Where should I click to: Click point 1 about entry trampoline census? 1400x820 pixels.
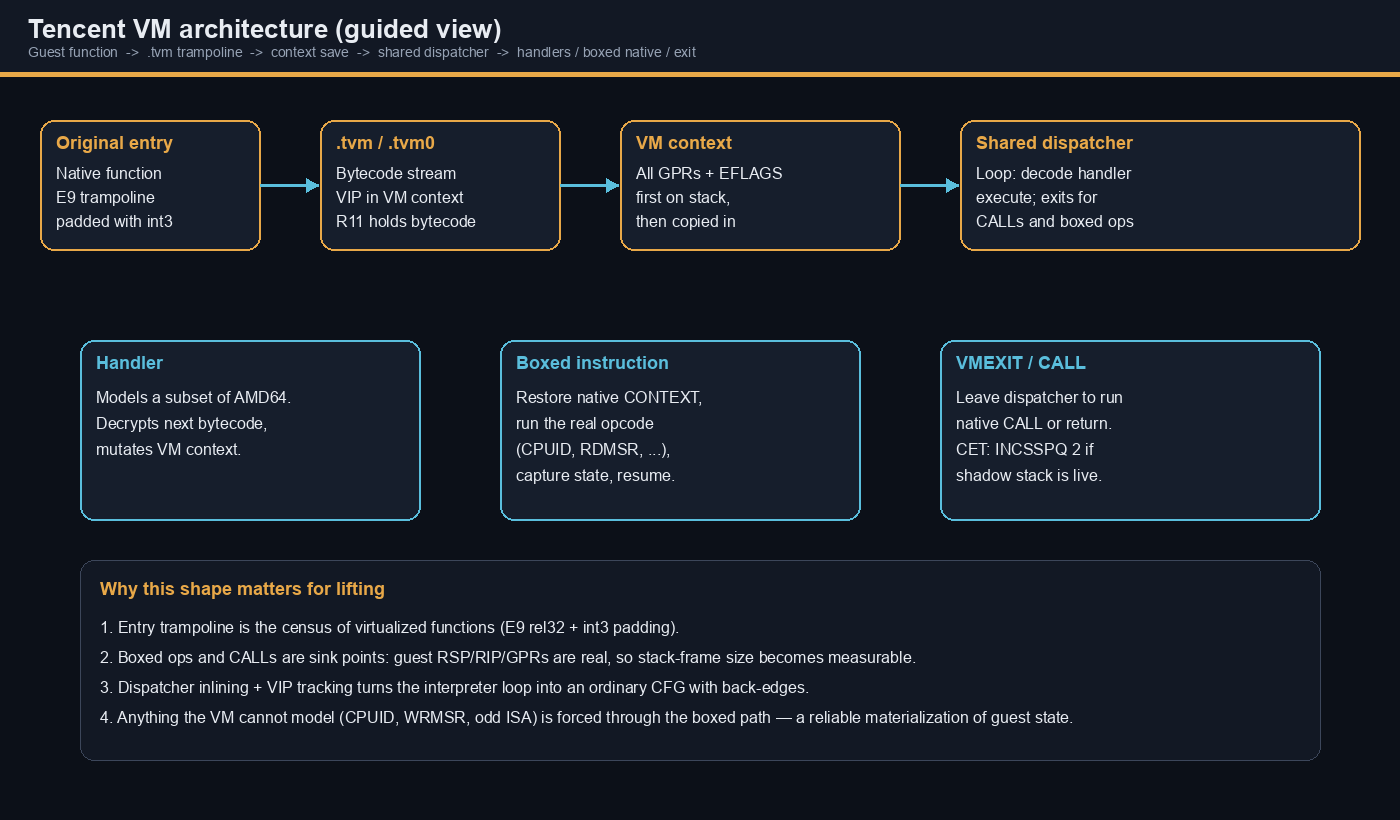(x=390, y=628)
